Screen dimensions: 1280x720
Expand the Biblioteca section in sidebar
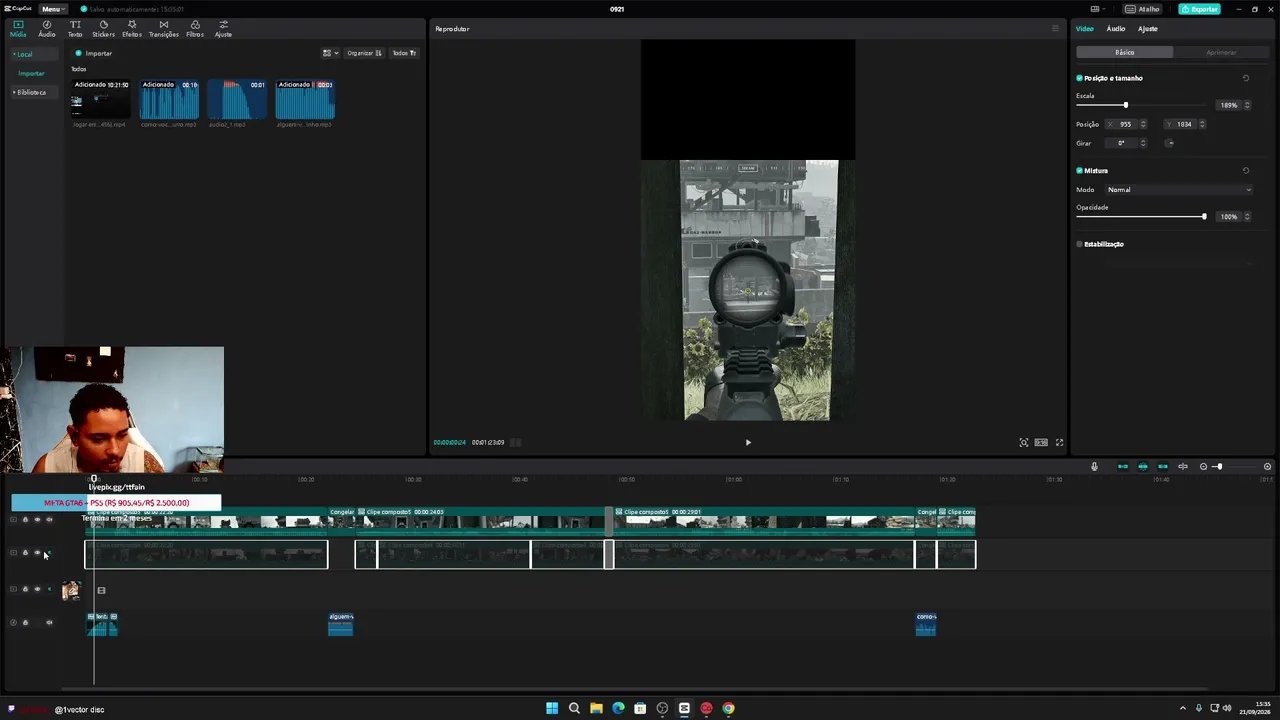pos(30,92)
